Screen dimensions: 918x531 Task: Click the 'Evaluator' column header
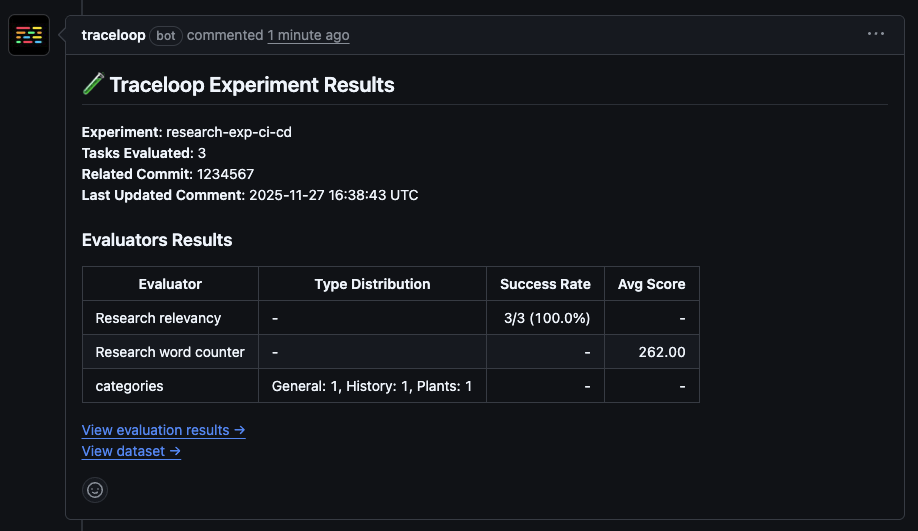[x=170, y=284]
